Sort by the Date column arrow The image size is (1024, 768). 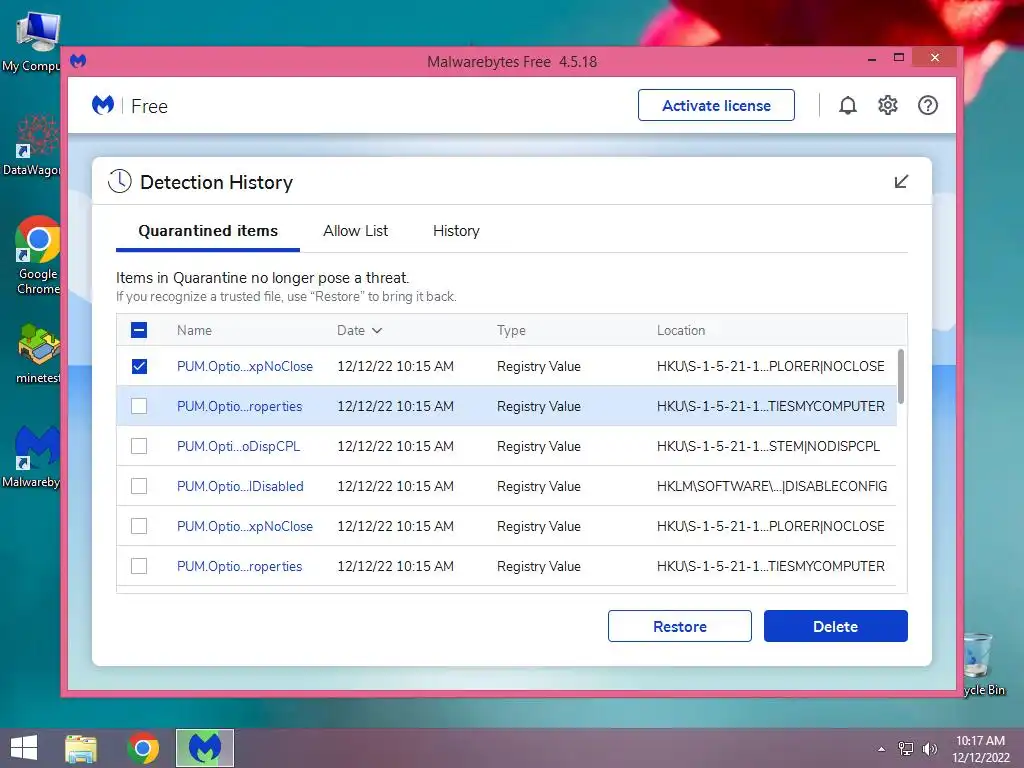click(377, 330)
